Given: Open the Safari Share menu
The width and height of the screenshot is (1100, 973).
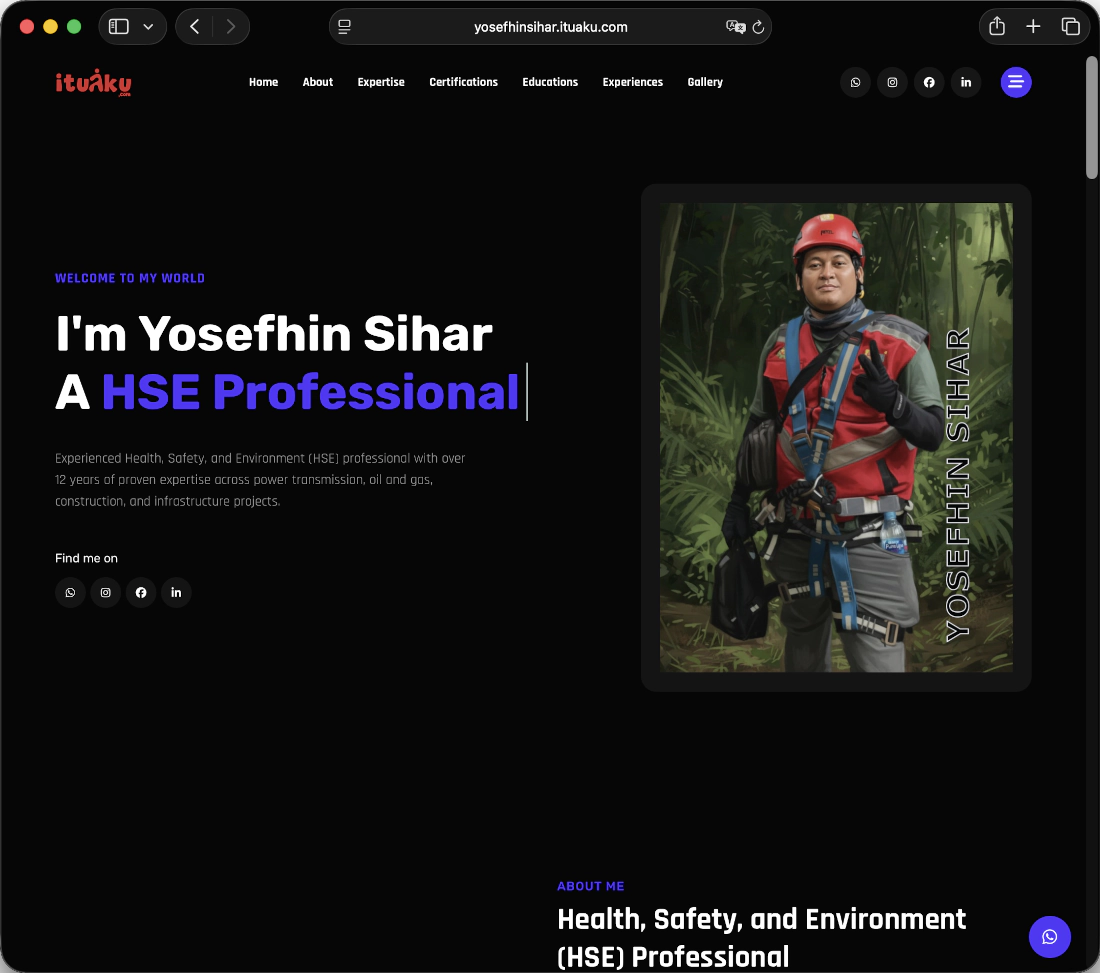Looking at the screenshot, I should click(997, 27).
